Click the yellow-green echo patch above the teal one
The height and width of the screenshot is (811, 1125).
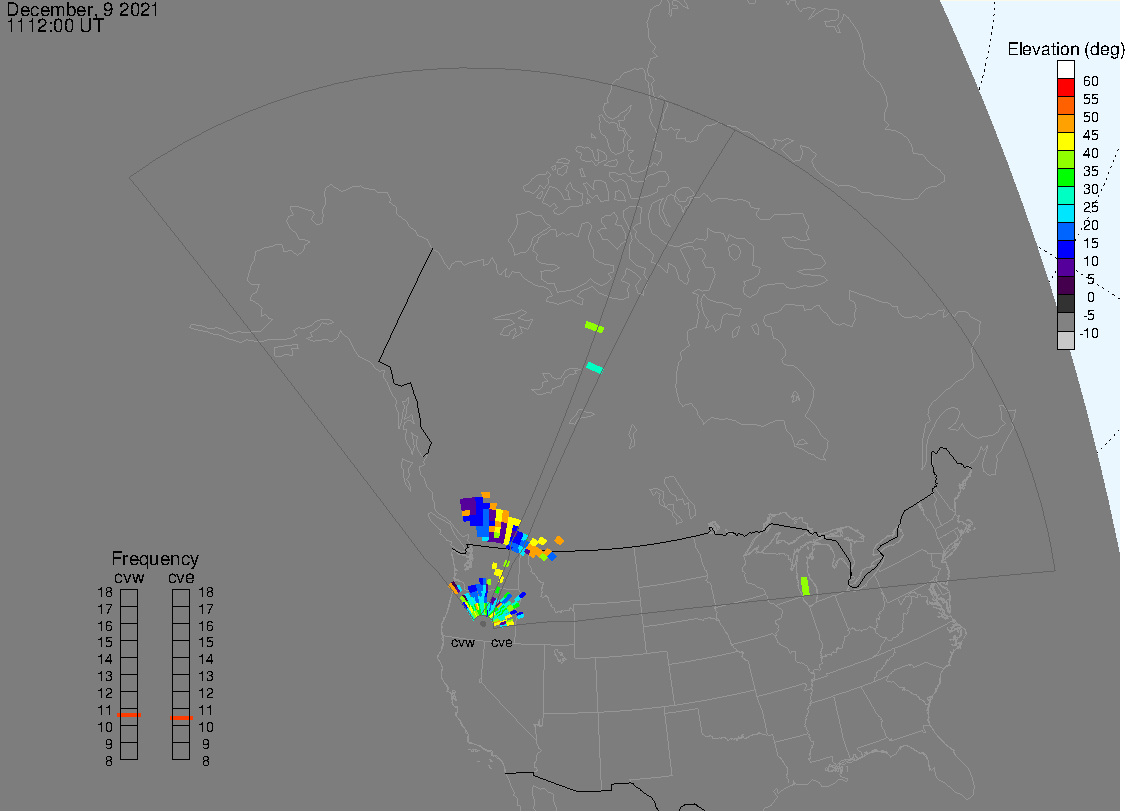(594, 327)
